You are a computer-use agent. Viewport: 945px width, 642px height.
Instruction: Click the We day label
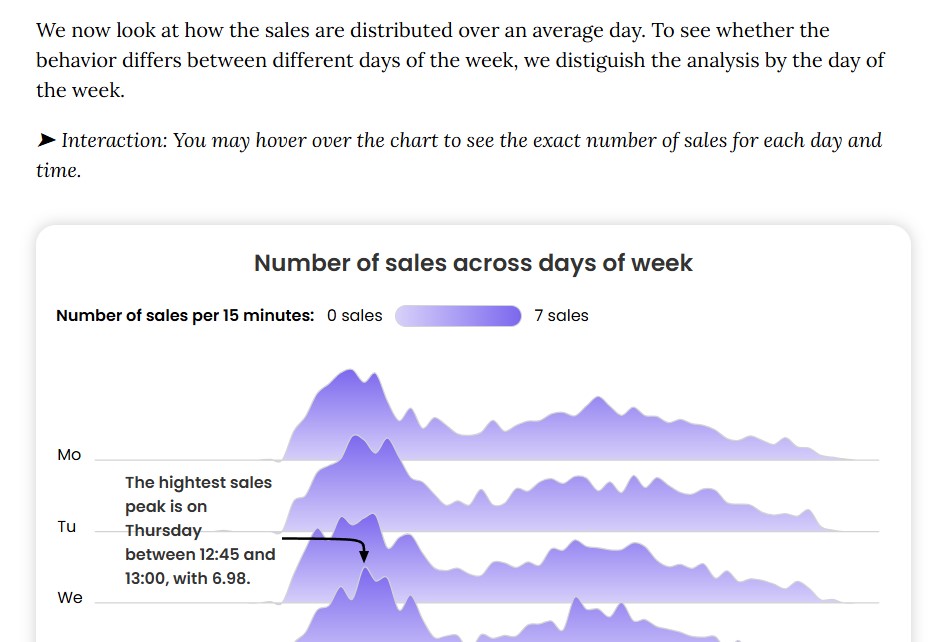69,597
